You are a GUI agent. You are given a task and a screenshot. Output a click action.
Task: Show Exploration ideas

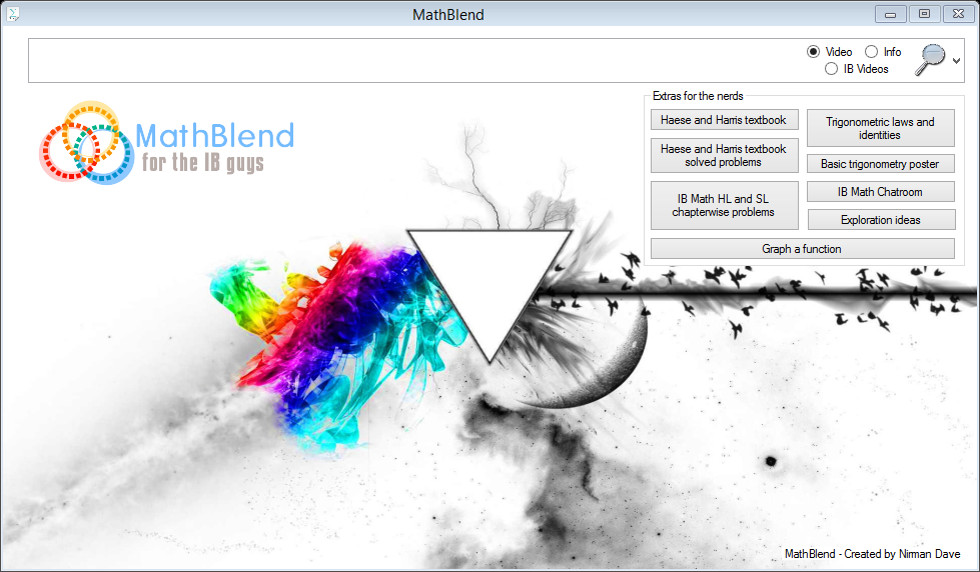coord(881,220)
